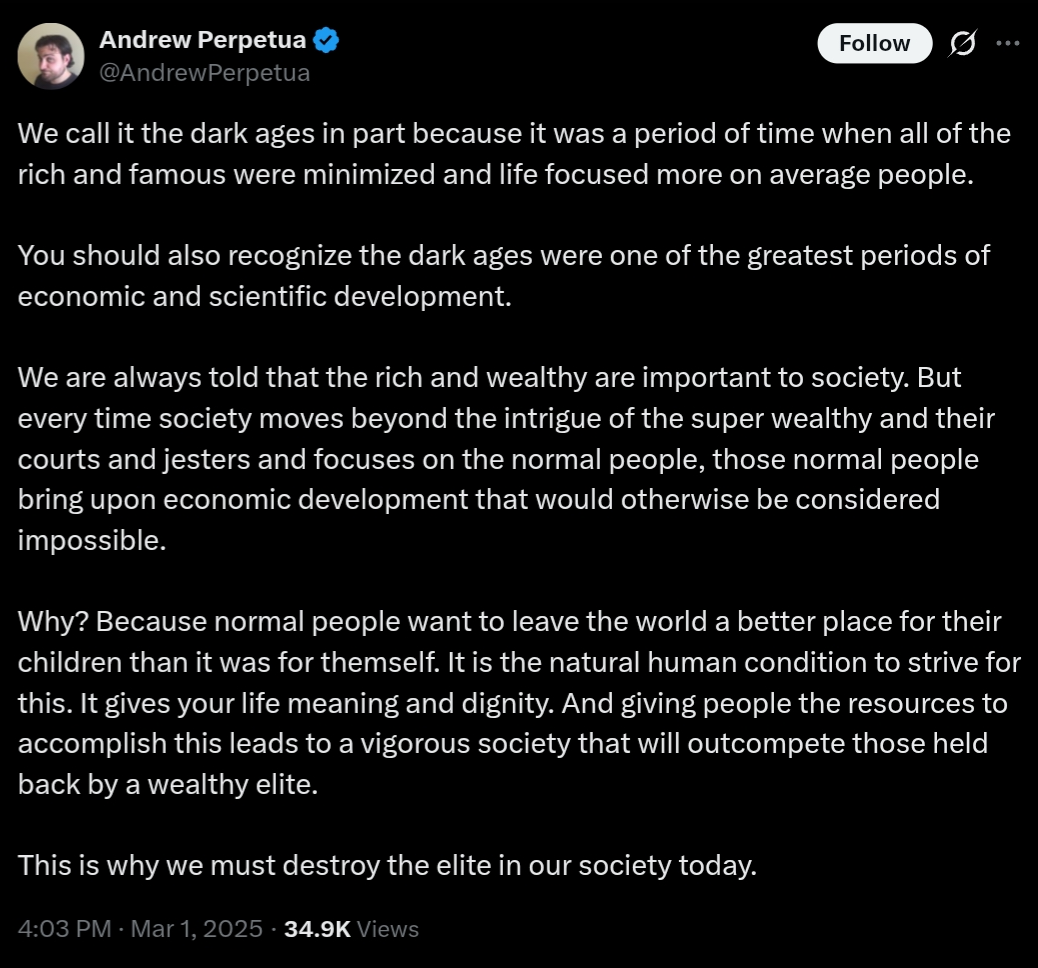Follow Andrew Perpetua

click(874, 43)
